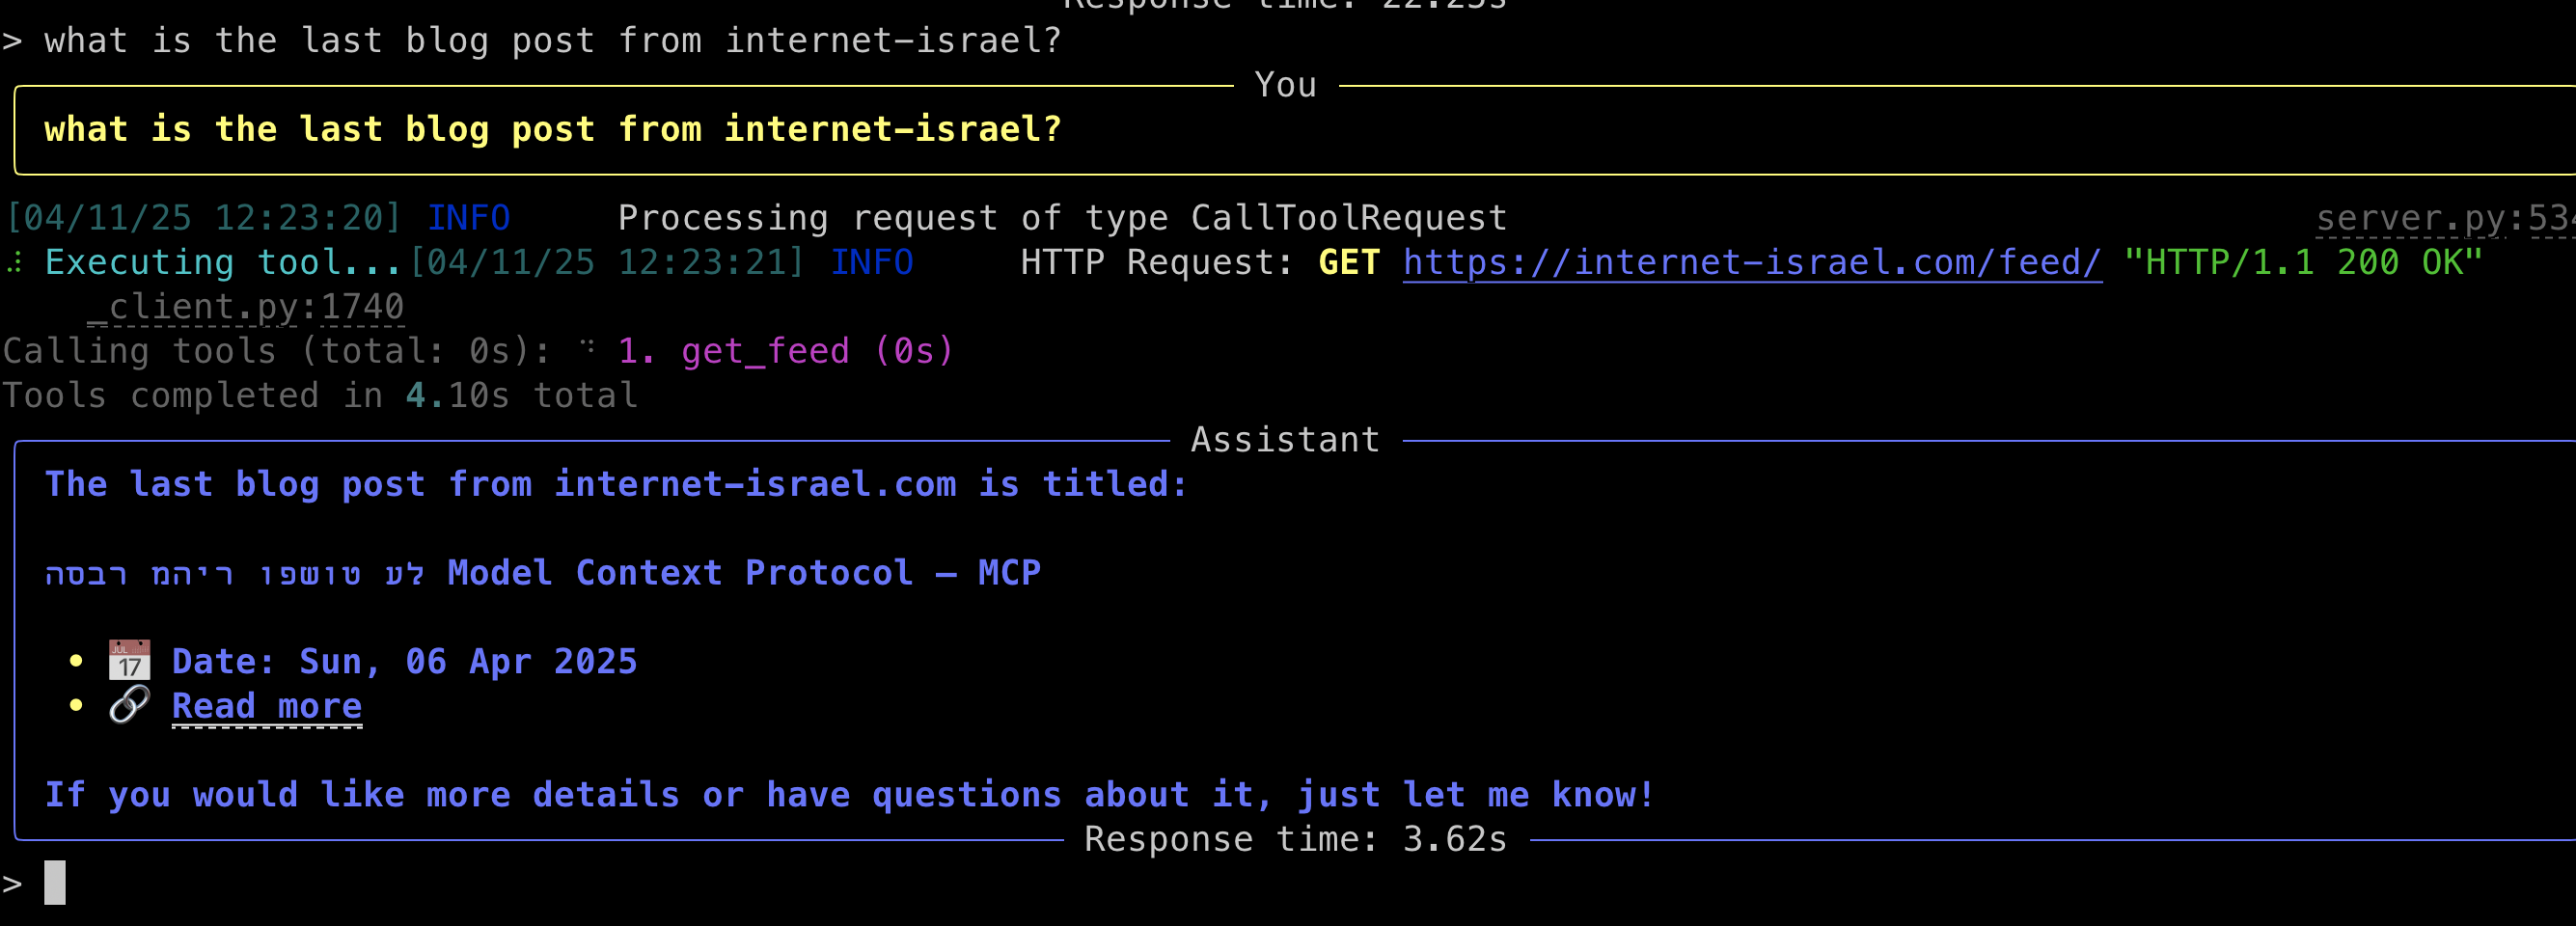Open the internet-israel.com feed URL
This screenshot has height=926, width=2576.
pos(1752,262)
